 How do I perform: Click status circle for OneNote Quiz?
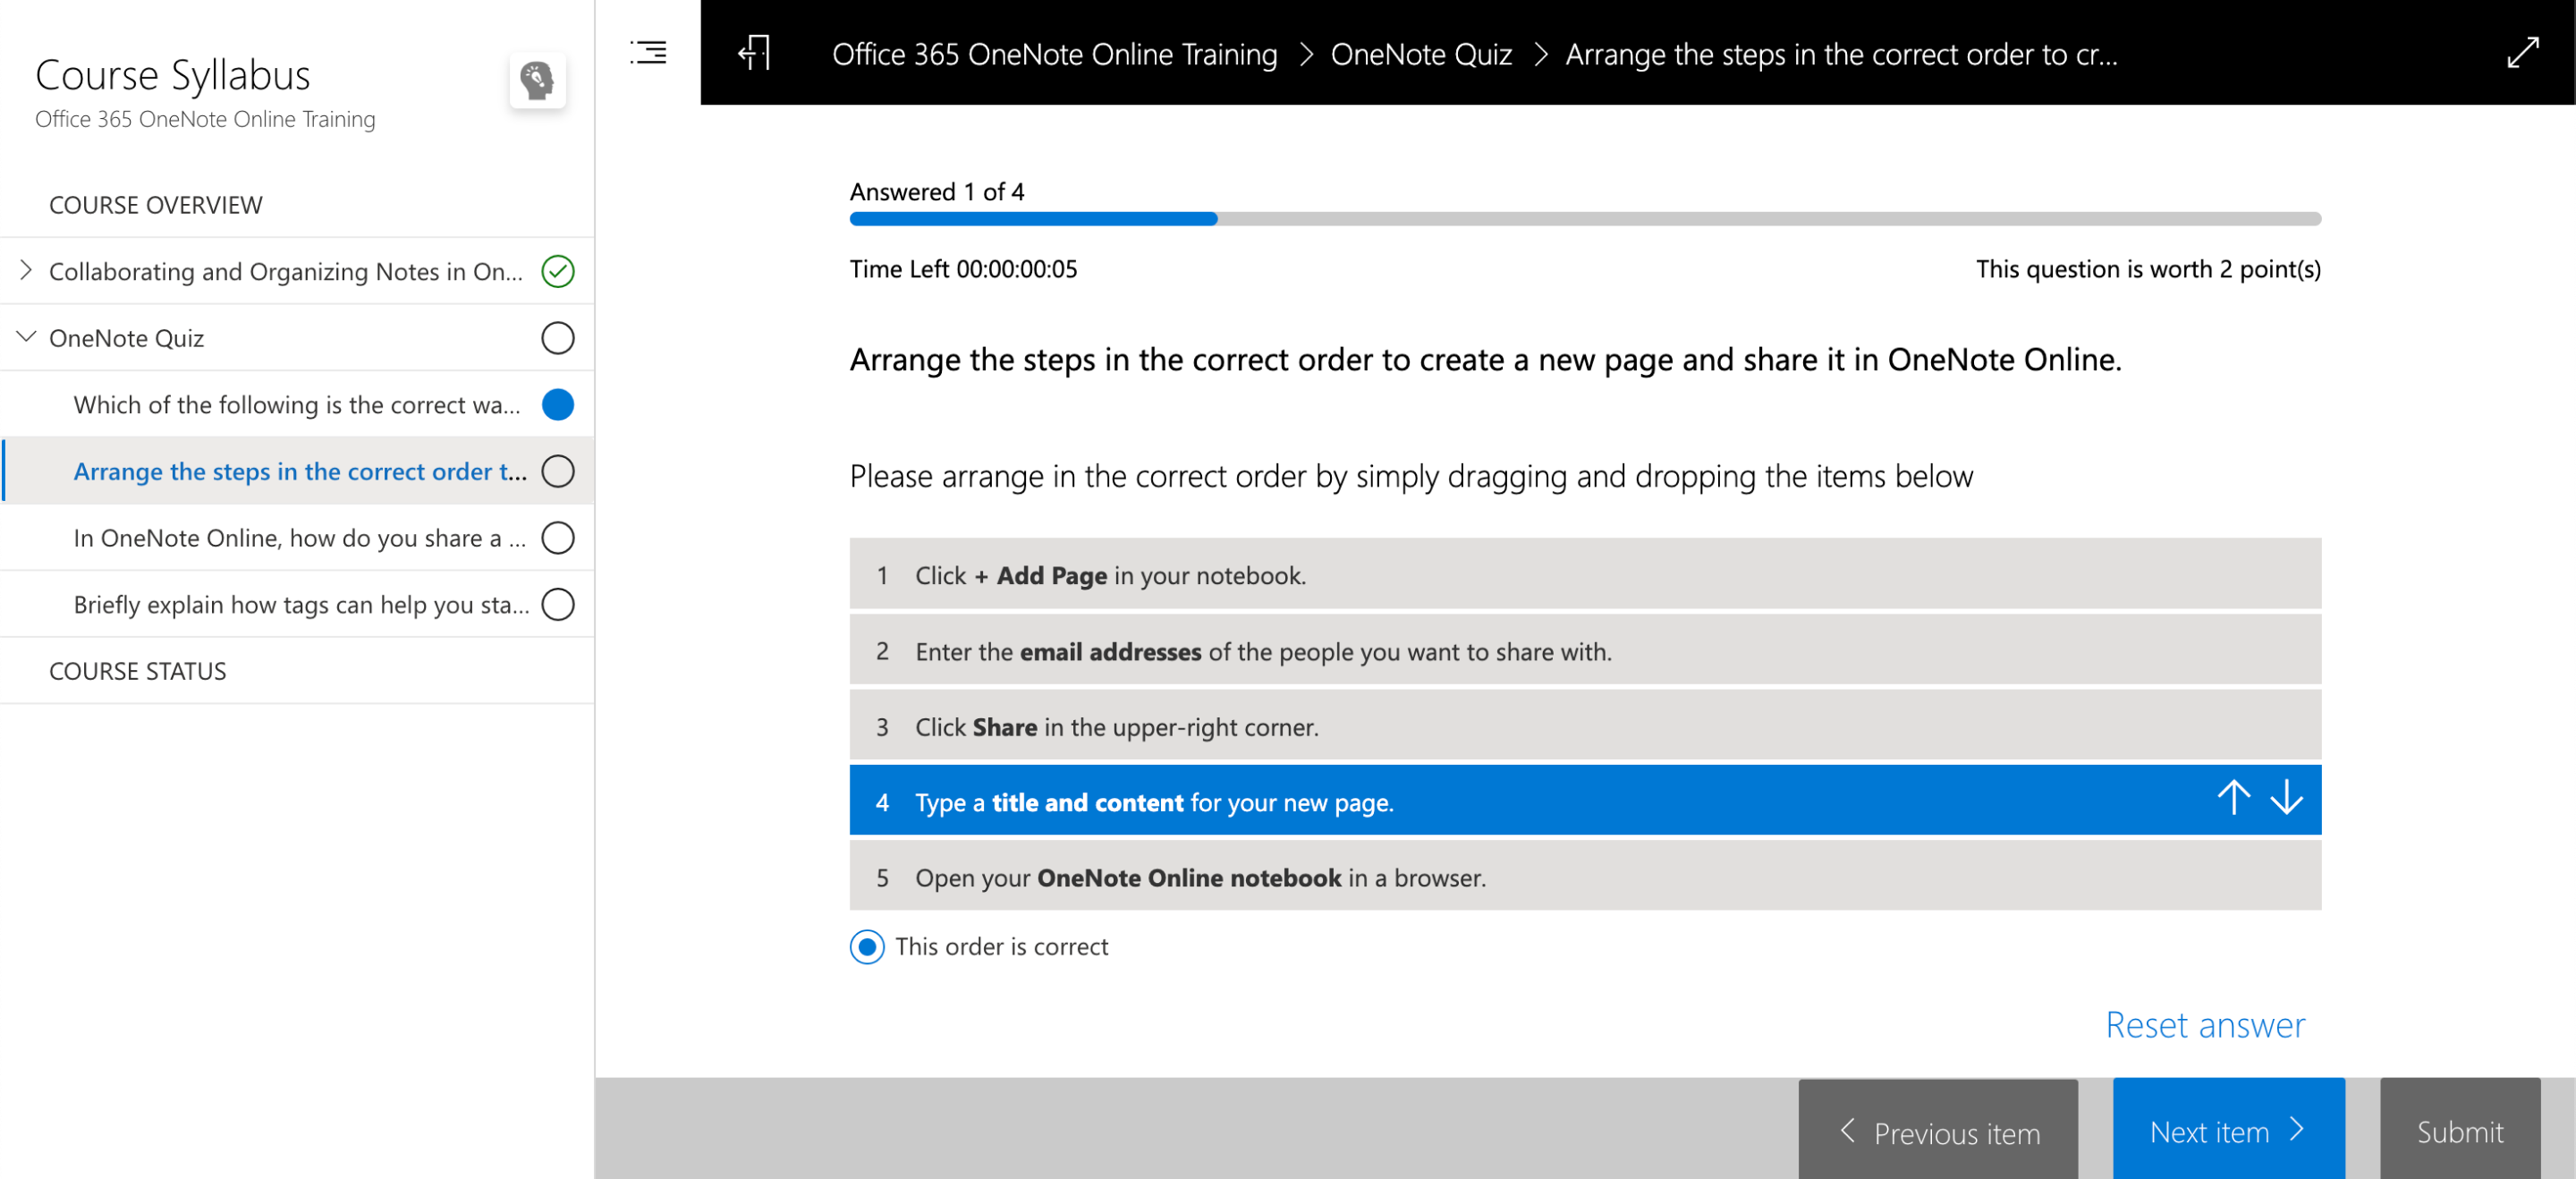point(558,338)
